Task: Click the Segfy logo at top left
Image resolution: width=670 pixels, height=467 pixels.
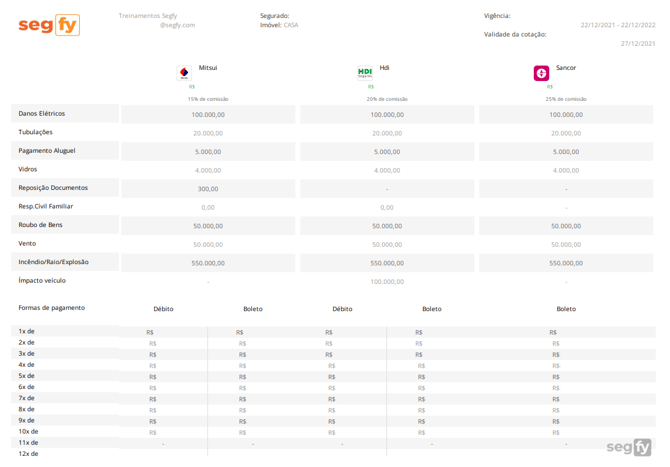Action: (x=48, y=26)
